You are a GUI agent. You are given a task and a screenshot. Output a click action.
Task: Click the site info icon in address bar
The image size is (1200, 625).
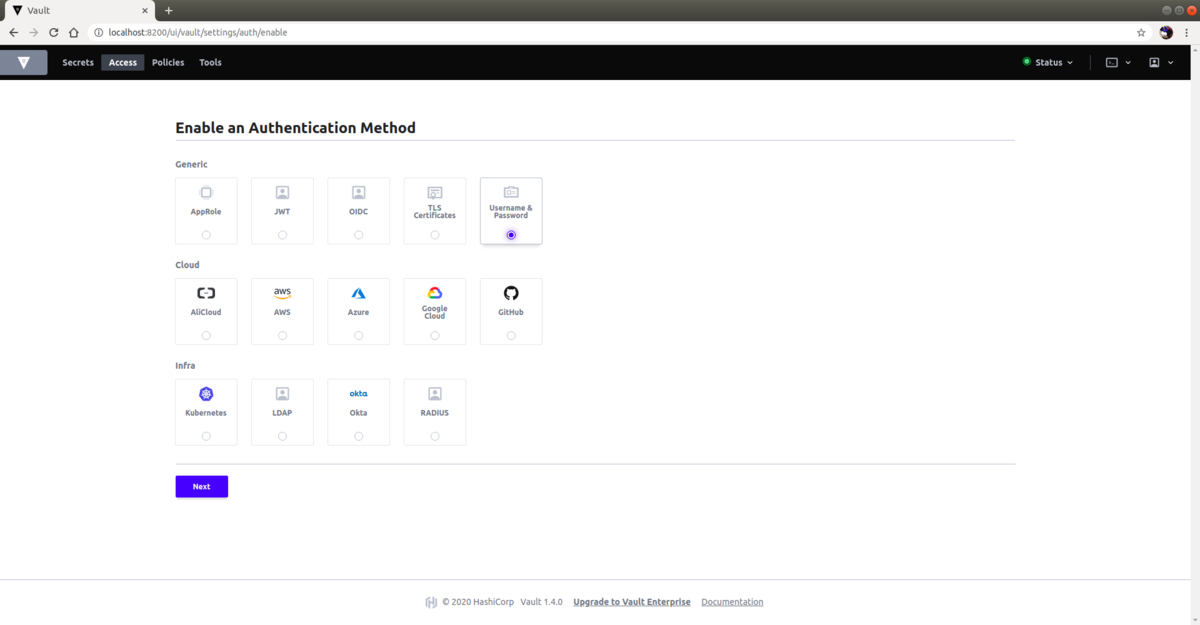tap(98, 32)
